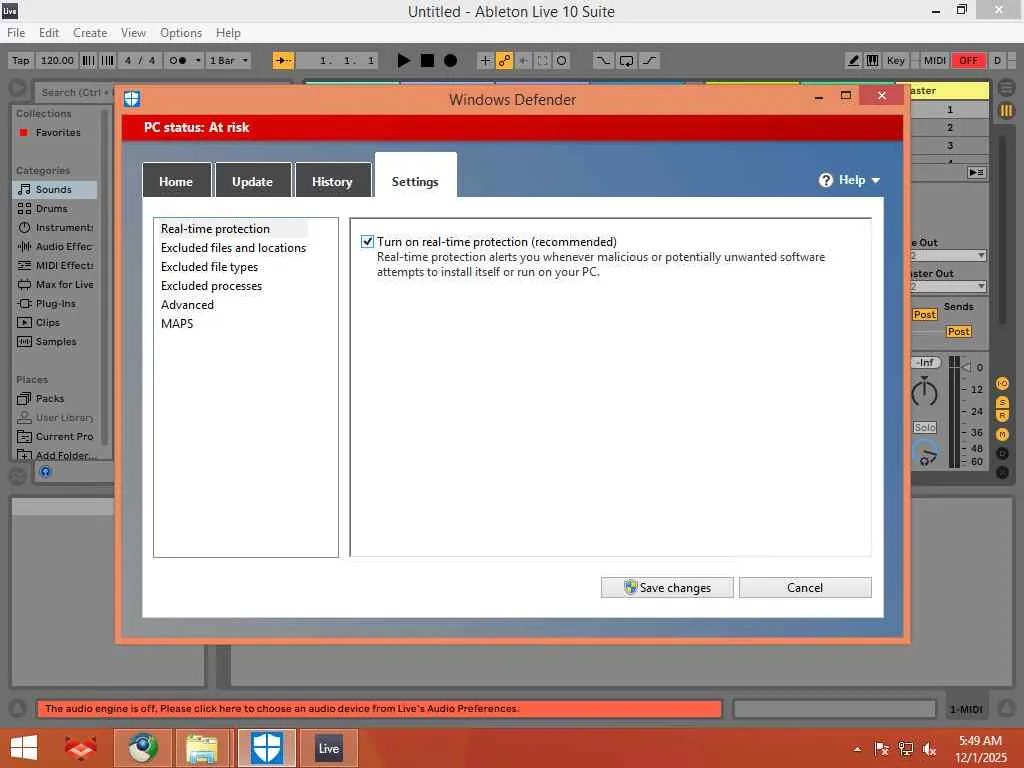The height and width of the screenshot is (768, 1024).
Task: Show hidden tray icons arrow
Action: [x=857, y=749]
